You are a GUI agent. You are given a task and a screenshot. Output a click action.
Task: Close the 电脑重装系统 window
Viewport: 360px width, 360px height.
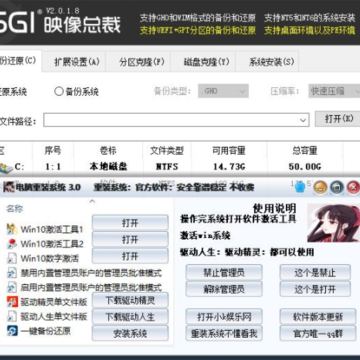coord(353,188)
